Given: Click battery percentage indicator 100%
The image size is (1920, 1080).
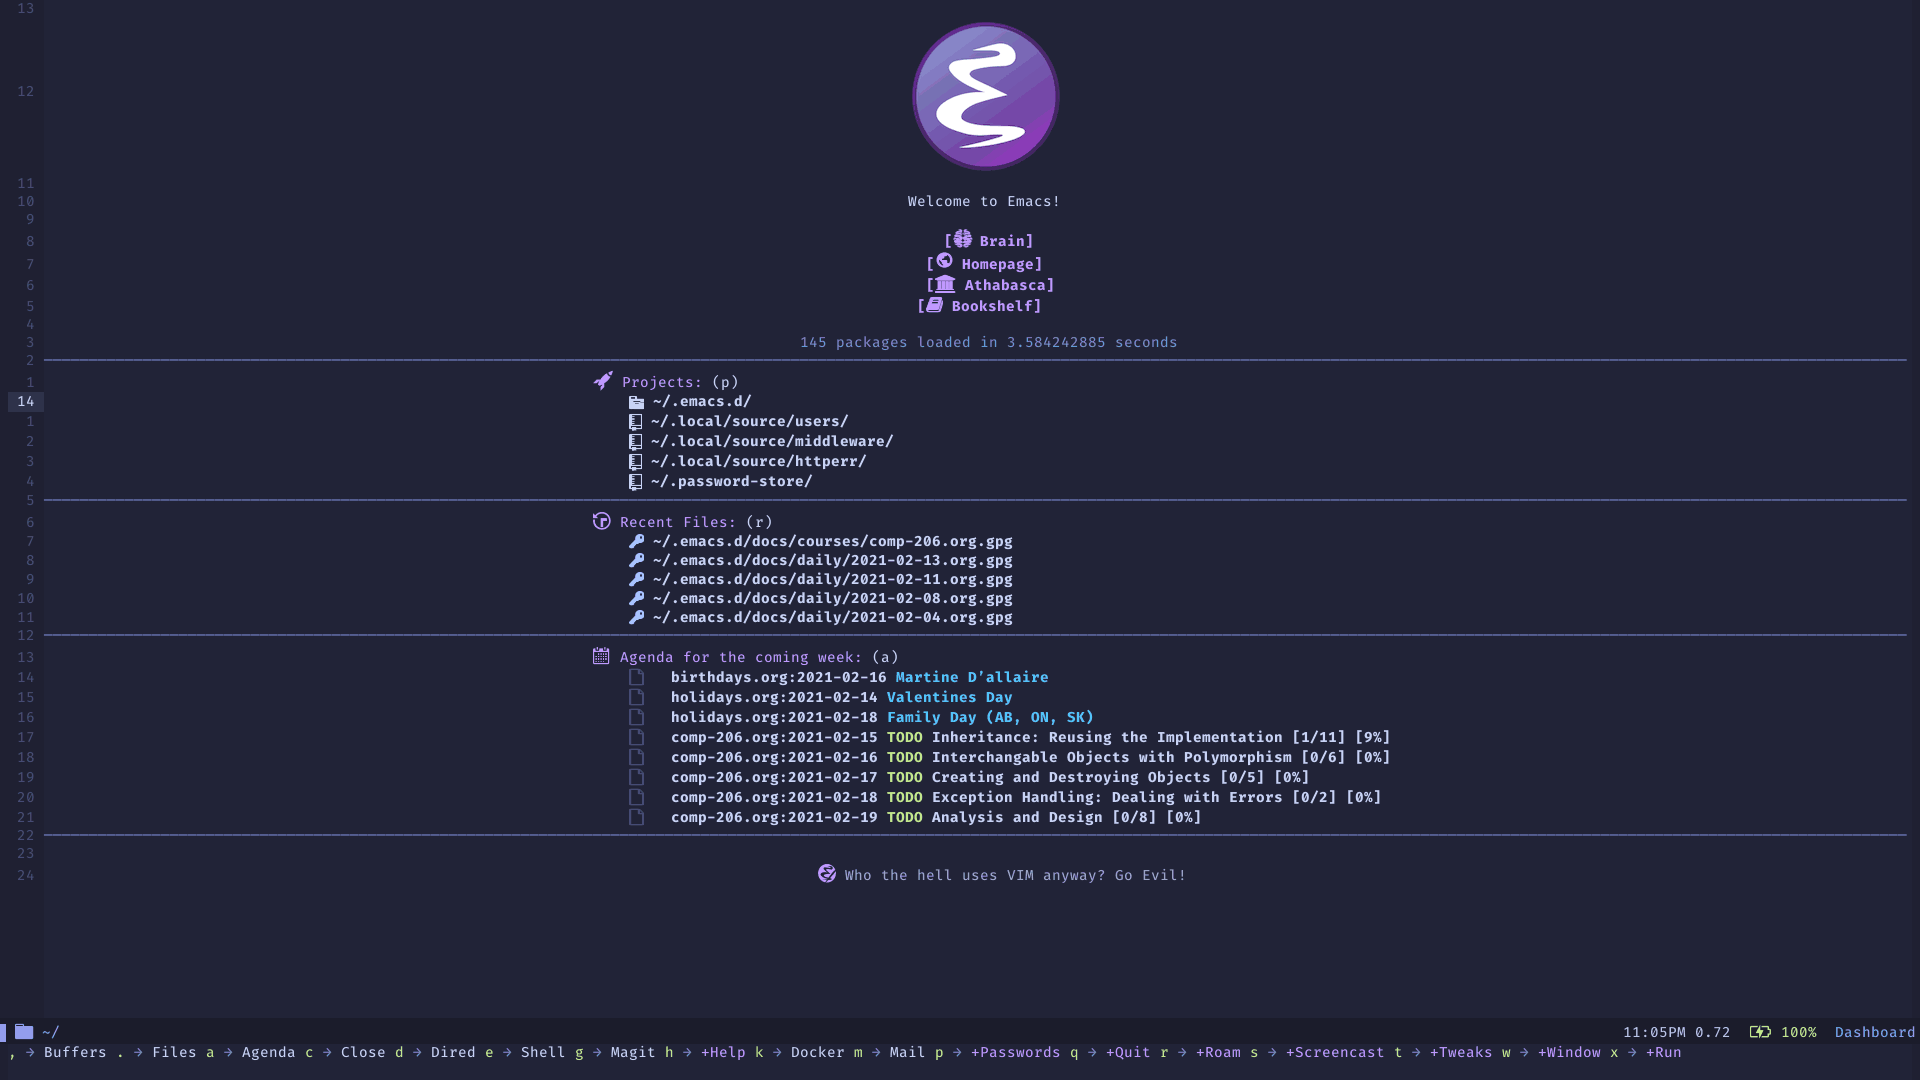Looking at the screenshot, I should 1799,1033.
